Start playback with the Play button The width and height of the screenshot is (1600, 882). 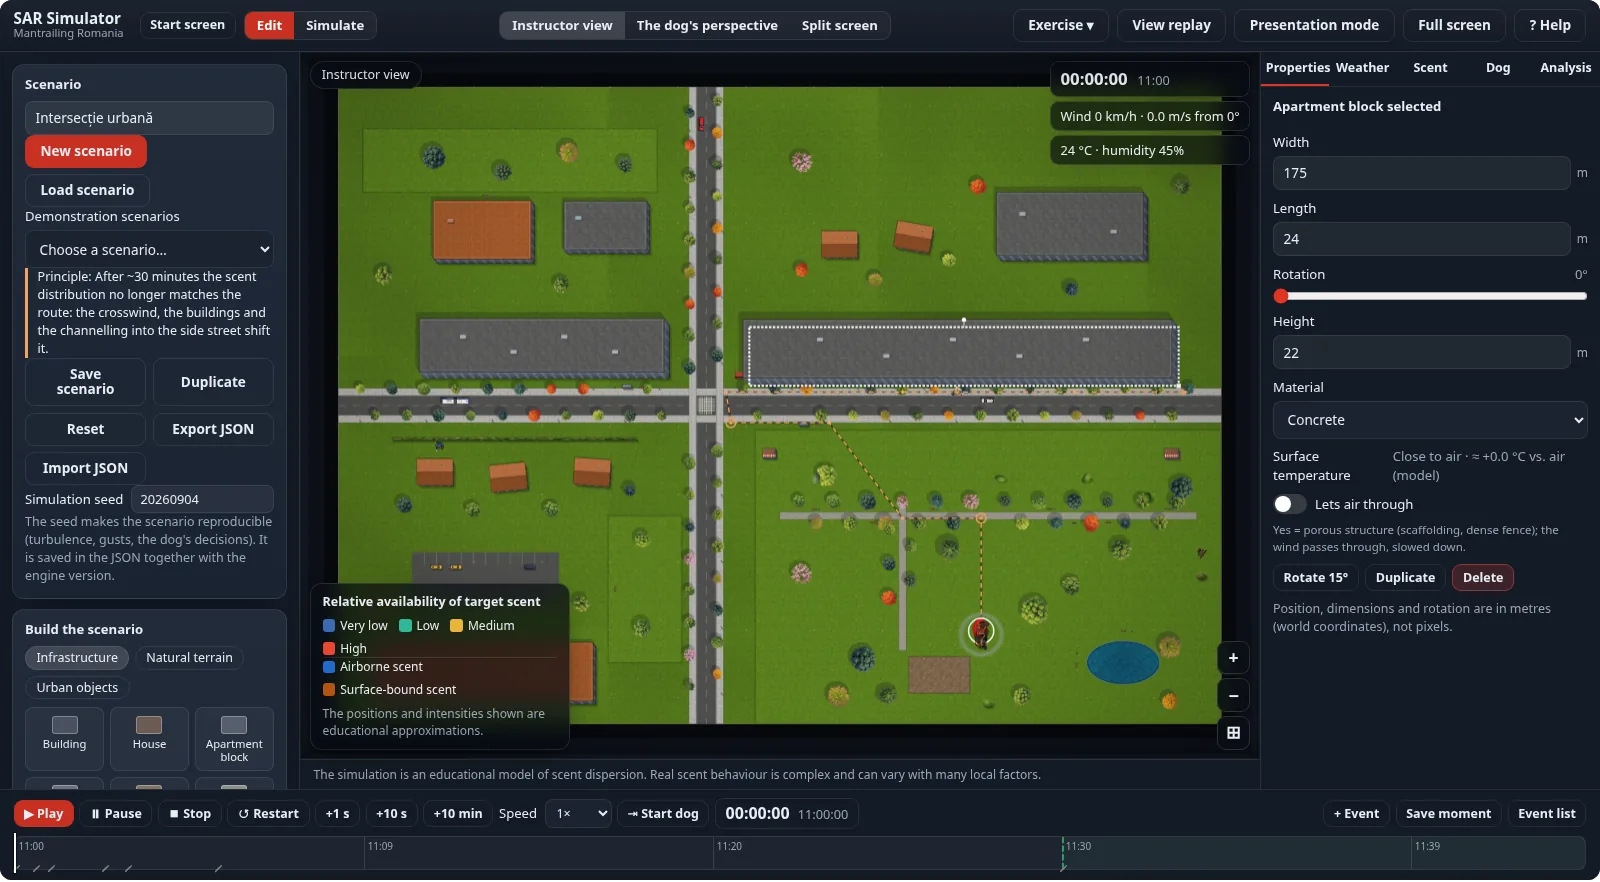[43, 814]
